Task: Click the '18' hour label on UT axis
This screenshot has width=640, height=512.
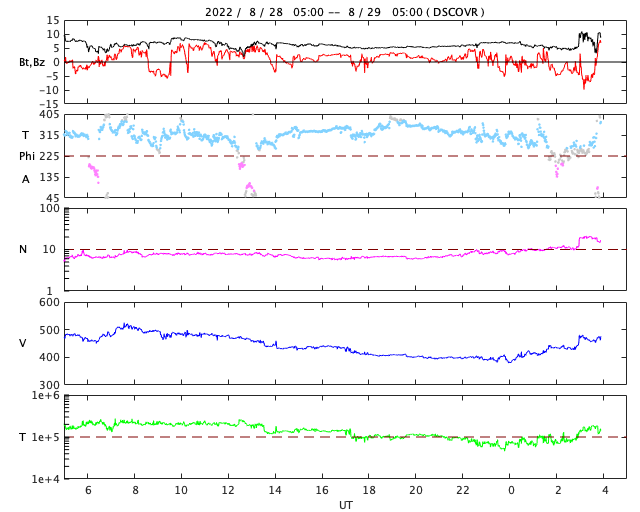Action: click(369, 490)
